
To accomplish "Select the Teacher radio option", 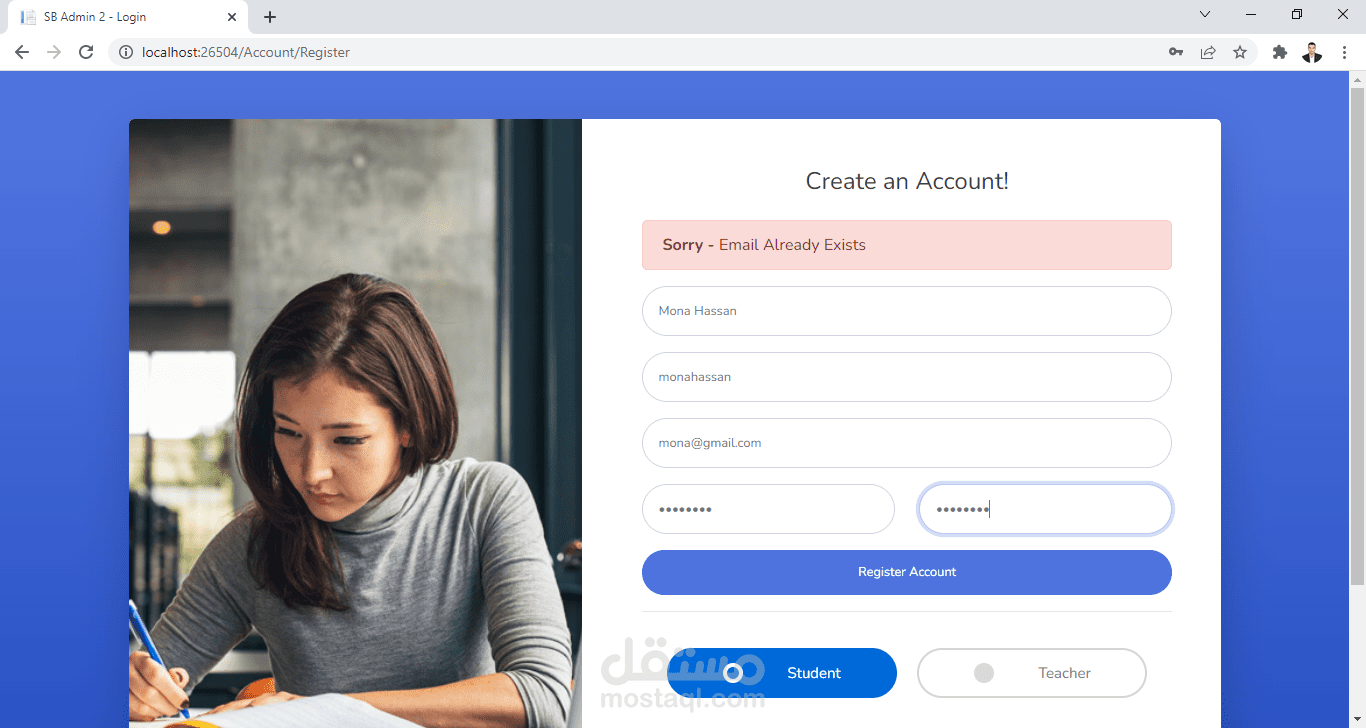I will (x=1032, y=673).
